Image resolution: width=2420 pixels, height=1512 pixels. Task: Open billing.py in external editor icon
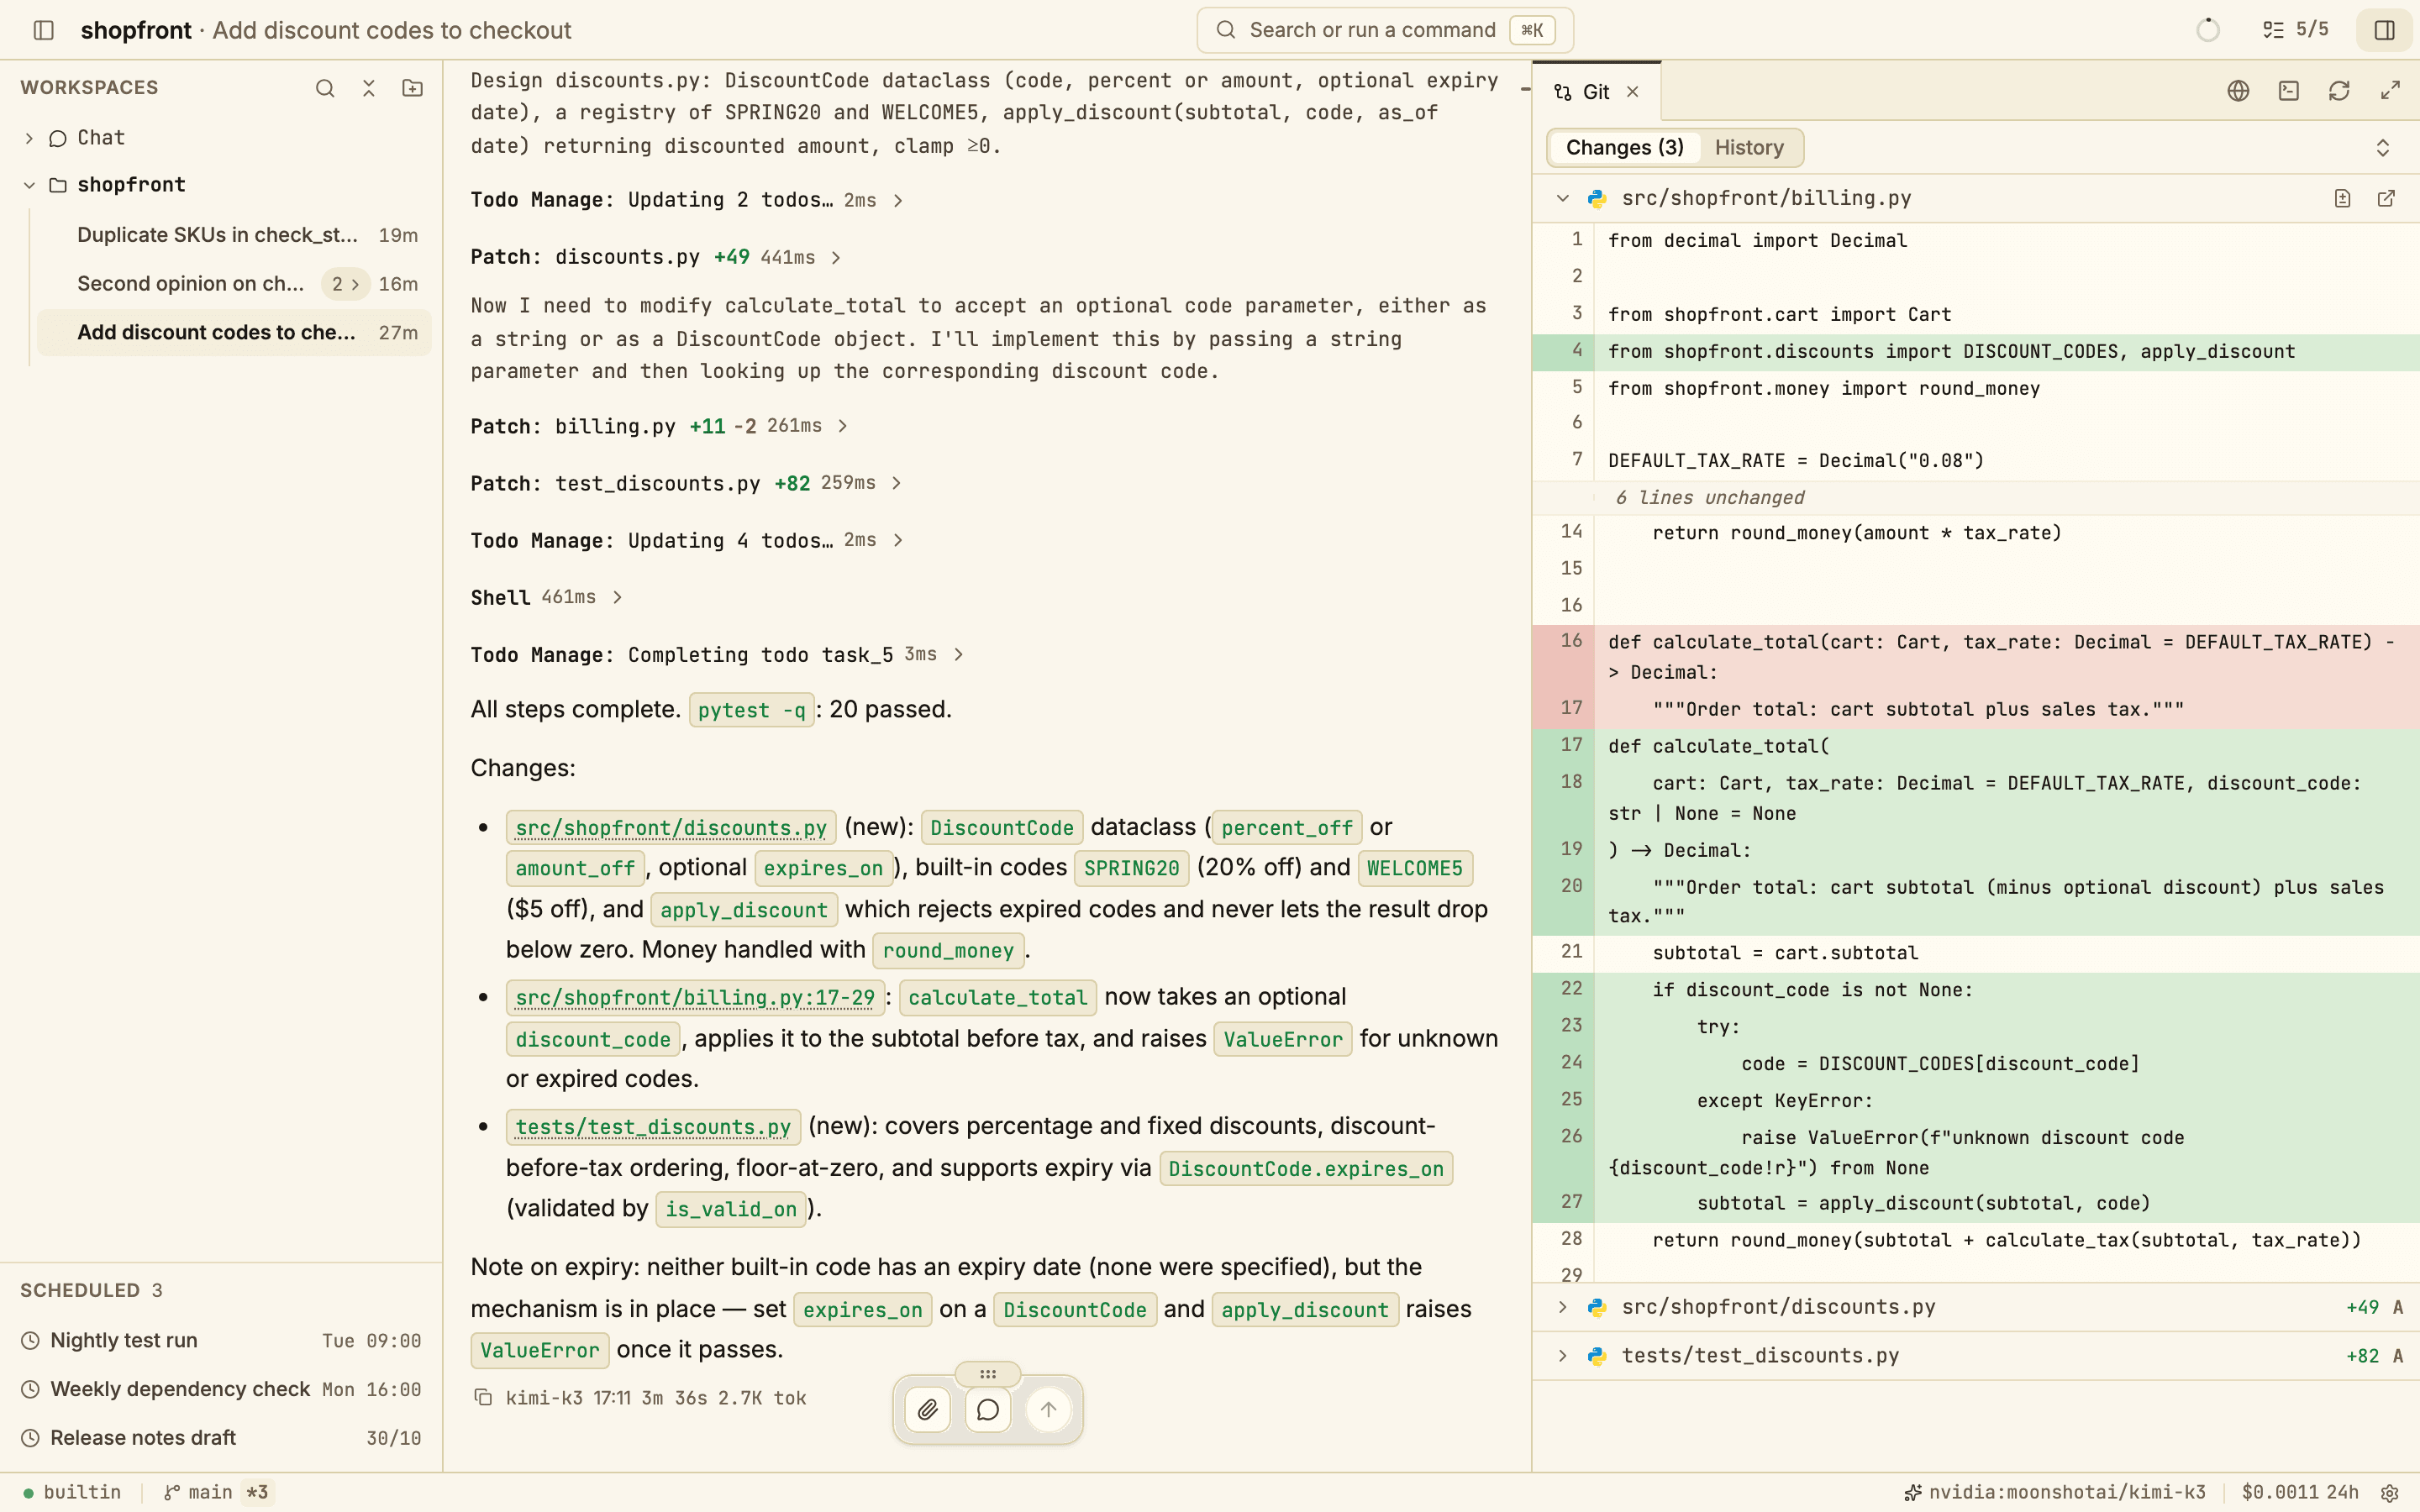tap(2386, 198)
